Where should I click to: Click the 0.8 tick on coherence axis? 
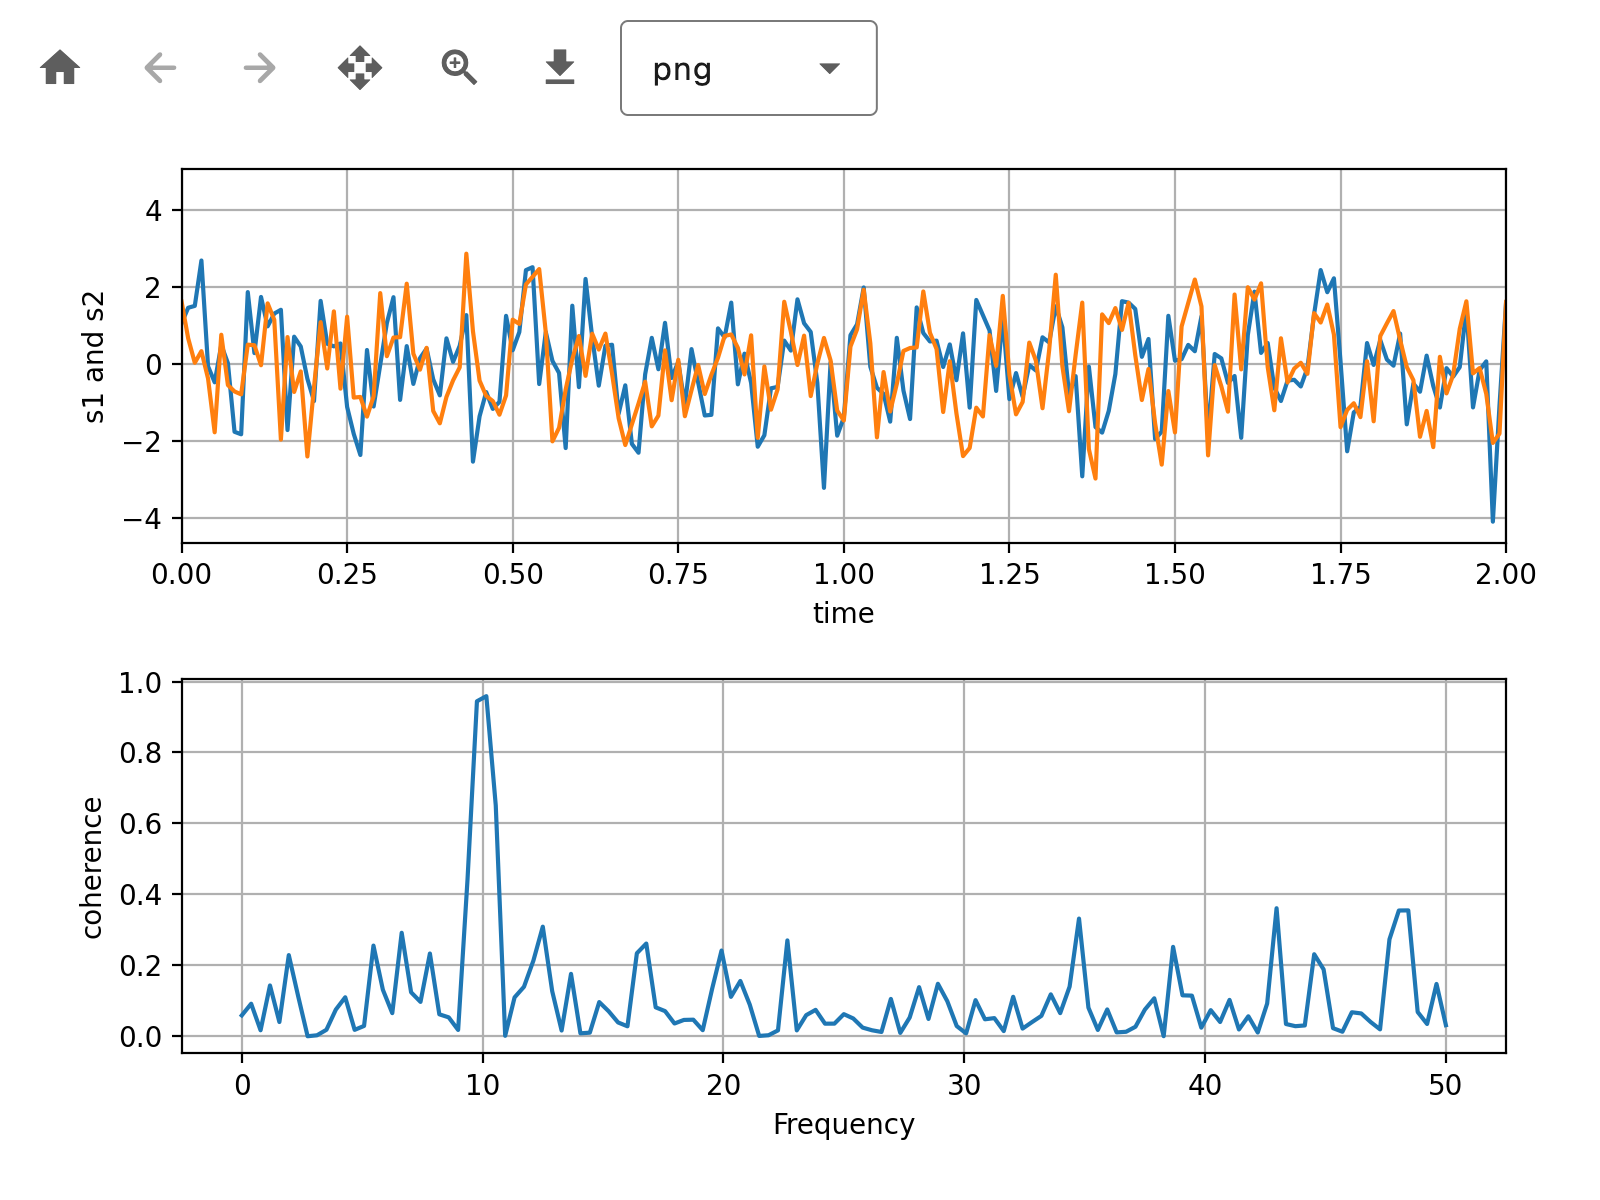141,753
